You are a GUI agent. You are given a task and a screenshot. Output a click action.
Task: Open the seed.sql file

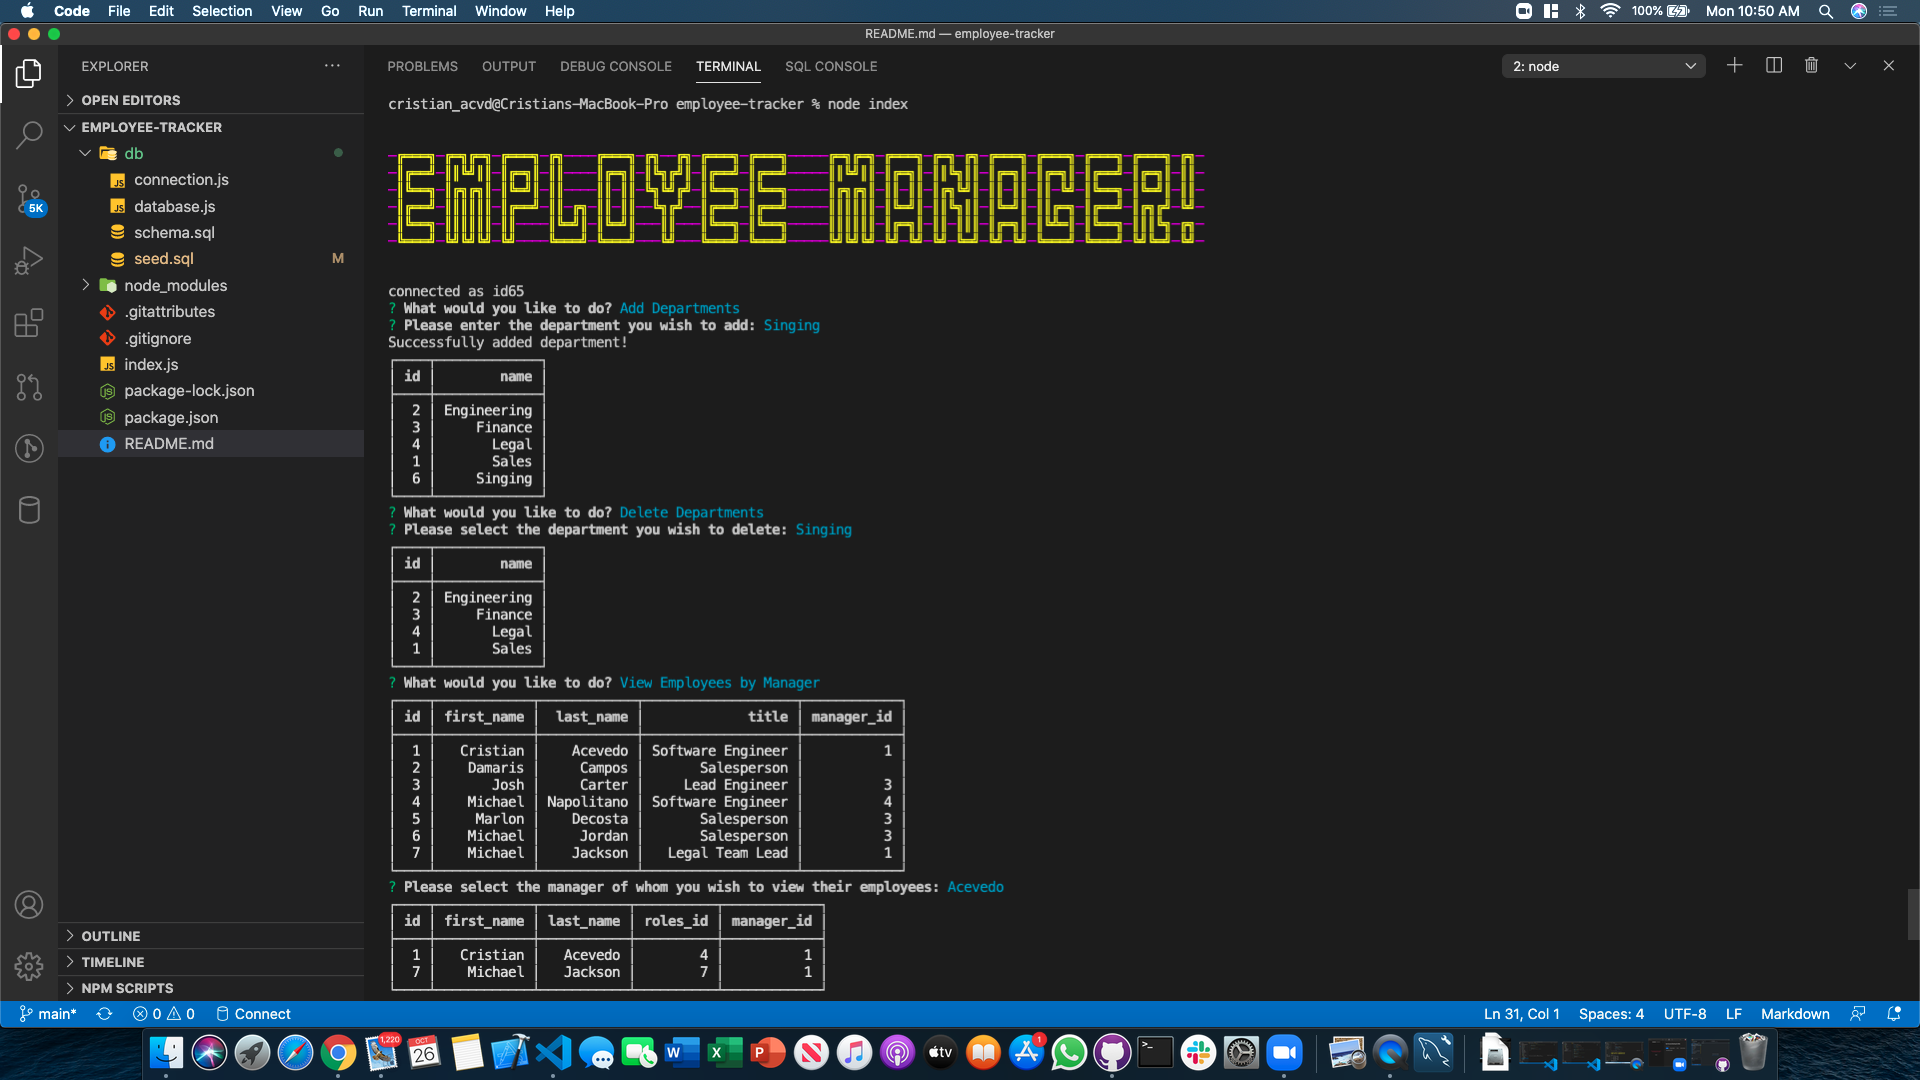[x=212, y=259]
